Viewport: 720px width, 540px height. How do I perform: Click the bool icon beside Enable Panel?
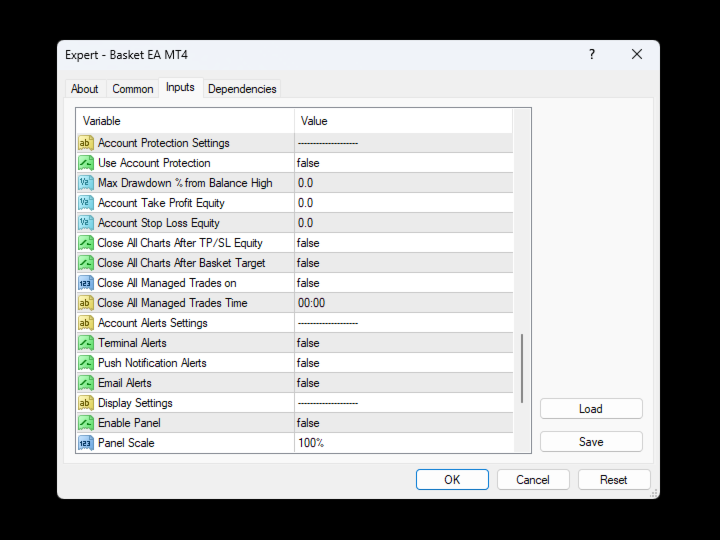point(85,422)
